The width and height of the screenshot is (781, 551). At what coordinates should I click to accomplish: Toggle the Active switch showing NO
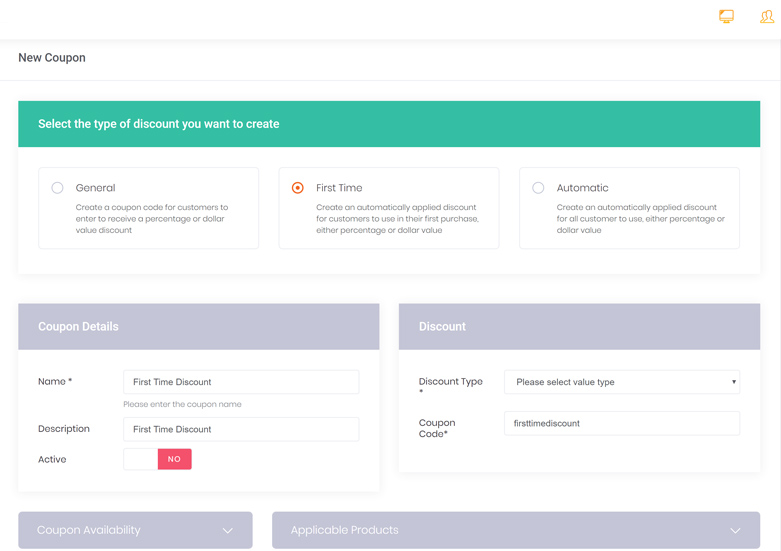coord(157,459)
